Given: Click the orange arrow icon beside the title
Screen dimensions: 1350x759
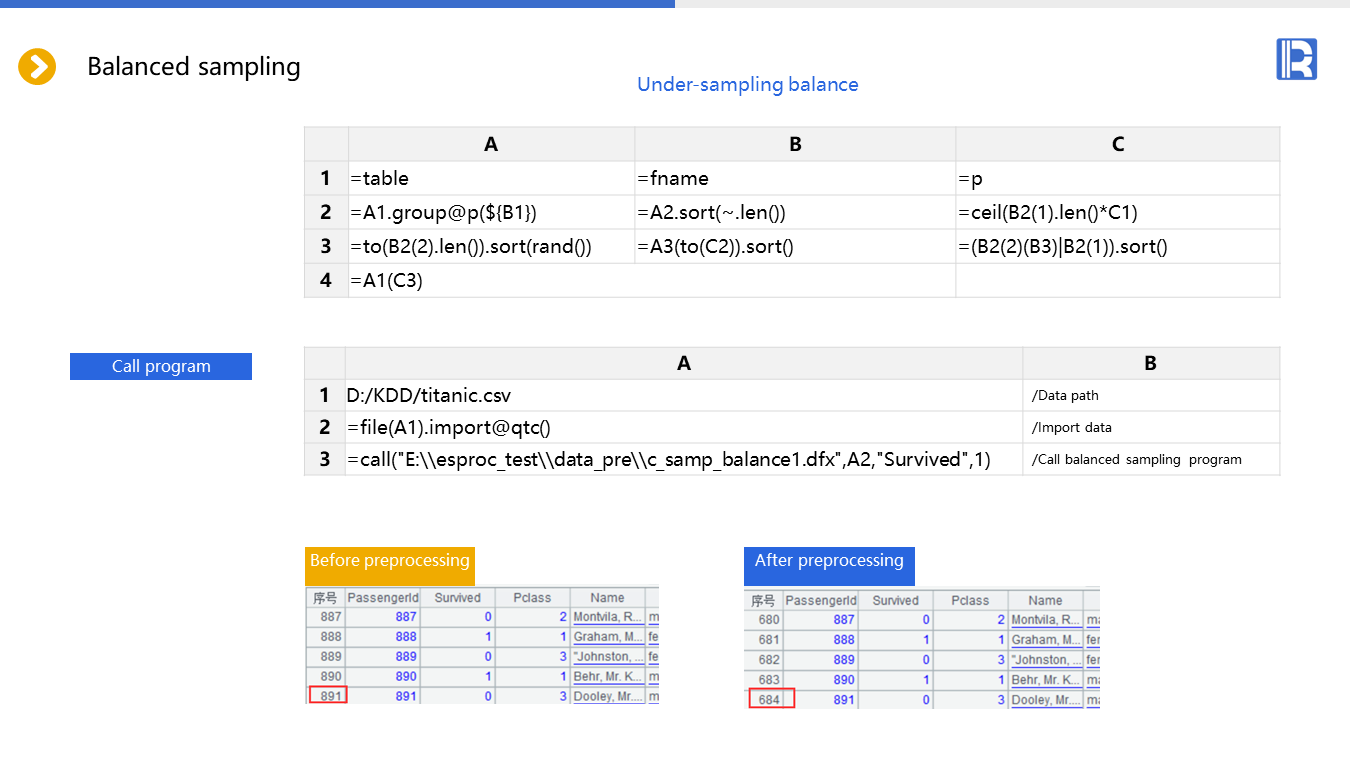Looking at the screenshot, I should tap(37, 67).
